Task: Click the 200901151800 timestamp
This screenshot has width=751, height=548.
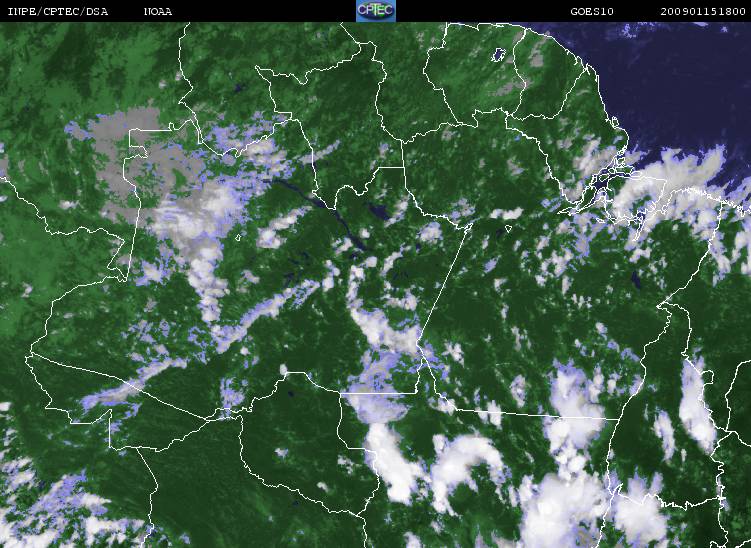Action: pyautogui.click(x=703, y=11)
